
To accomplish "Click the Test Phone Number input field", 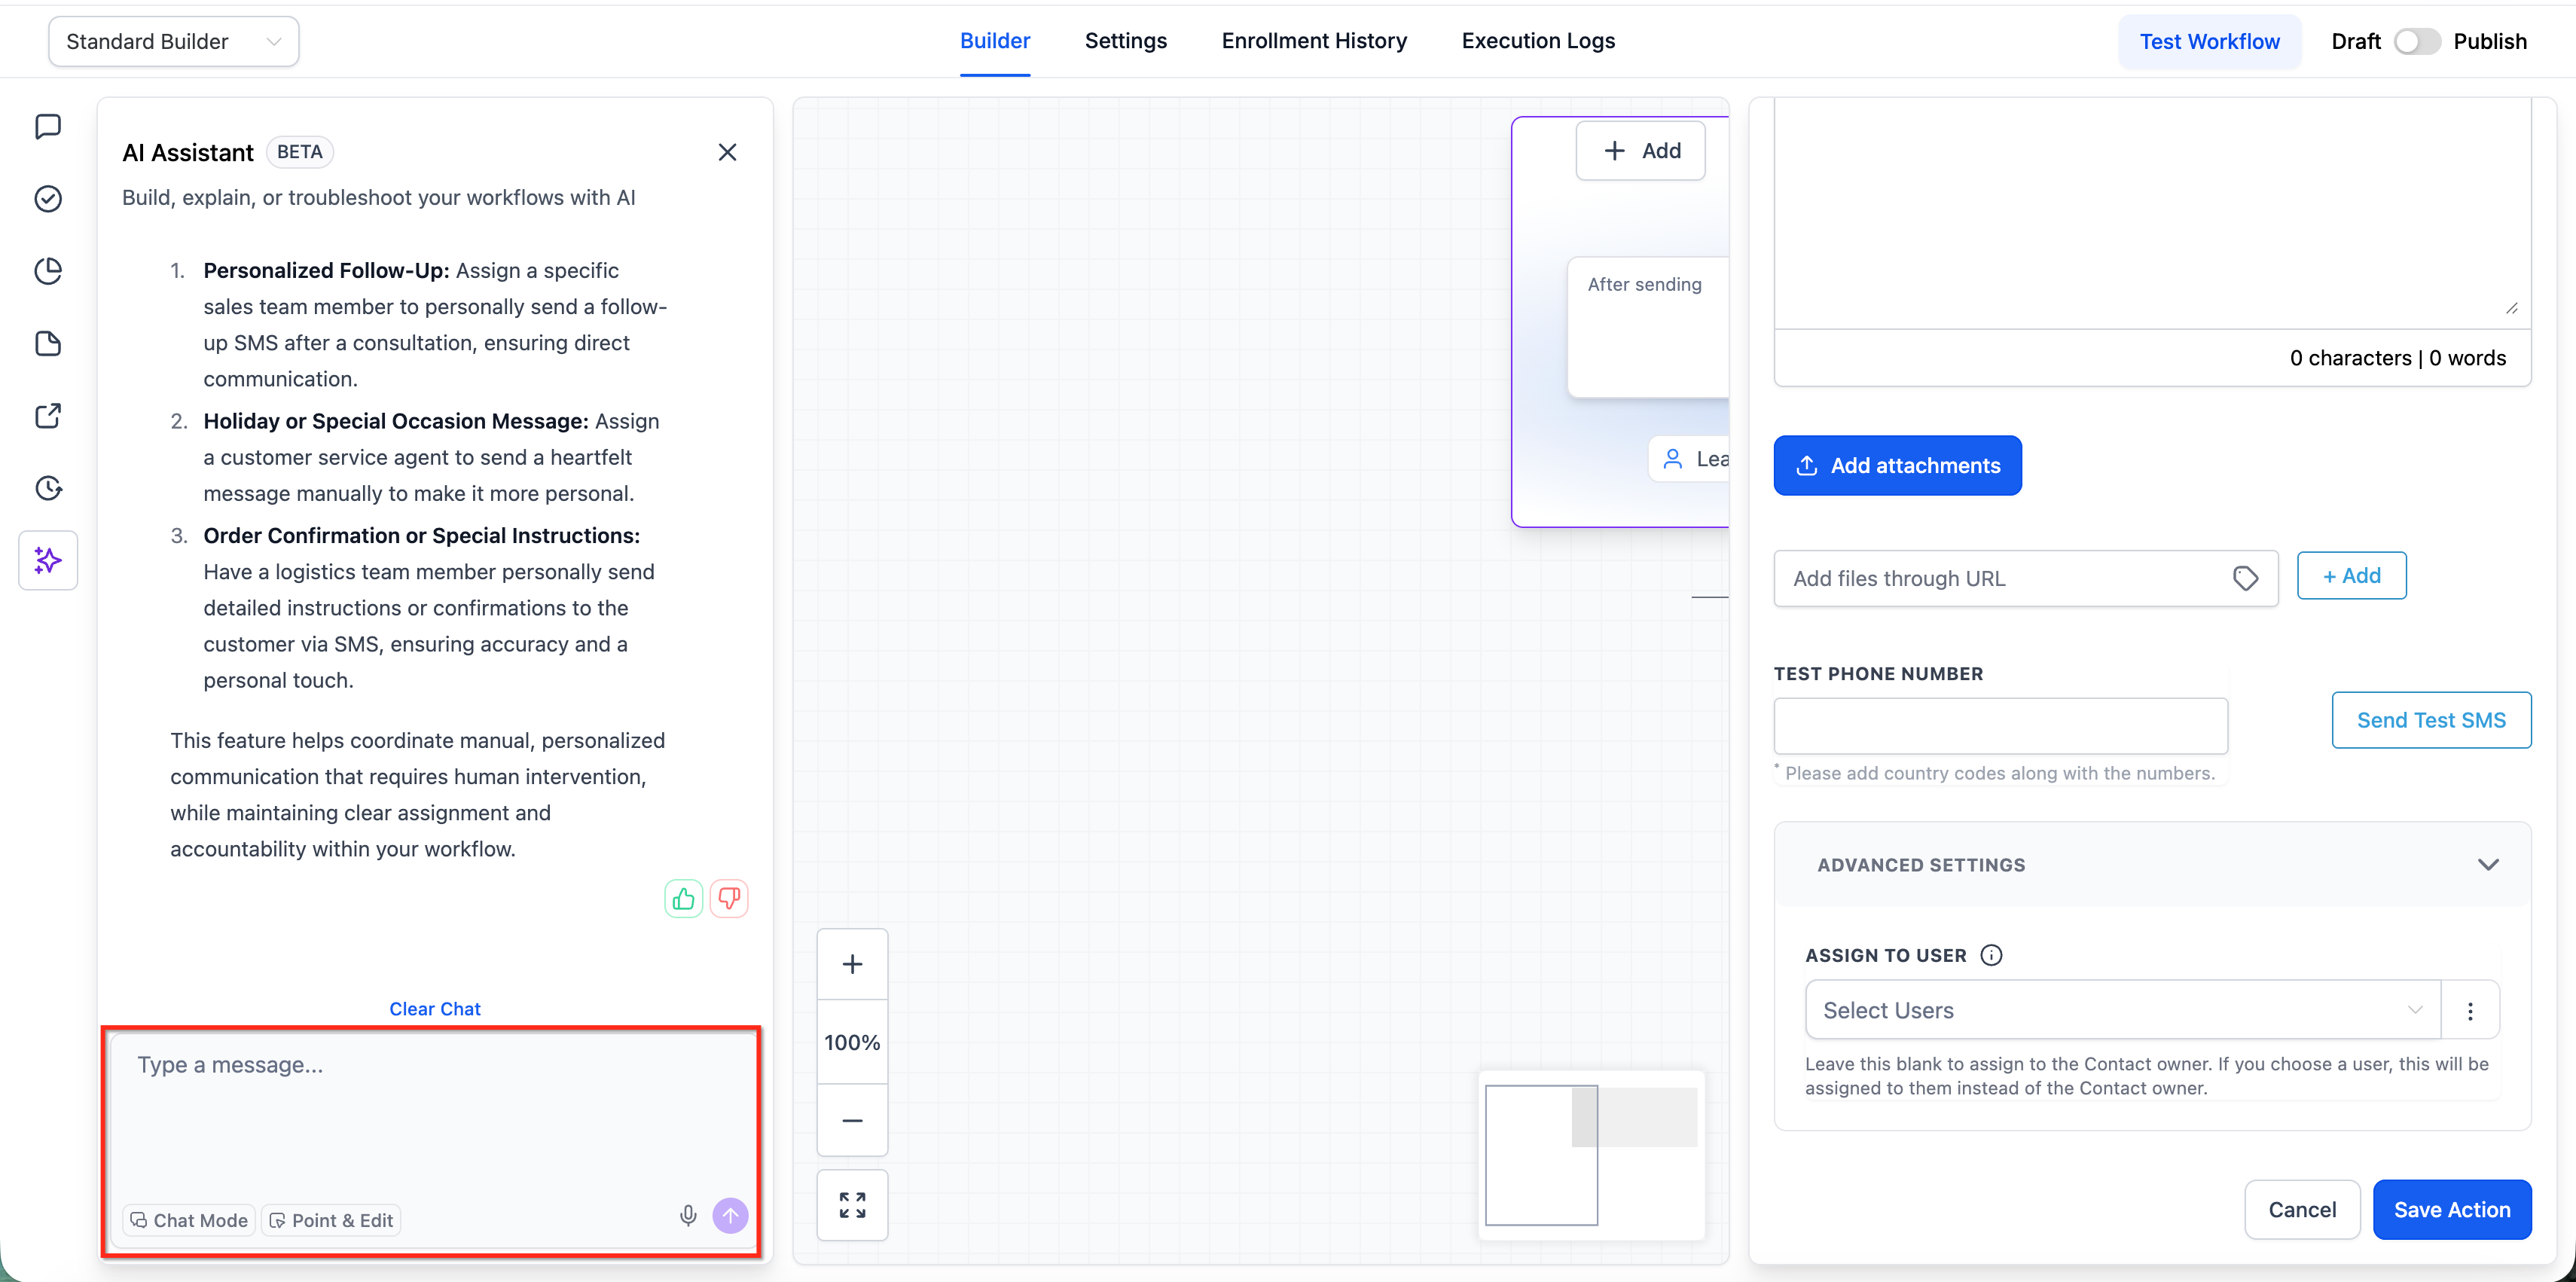I will 2000,725.
